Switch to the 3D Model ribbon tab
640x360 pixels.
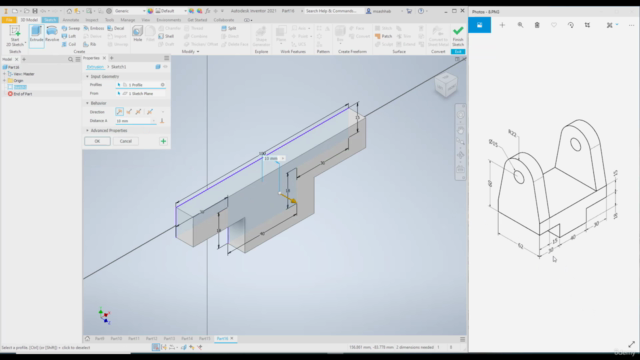tap(29, 20)
